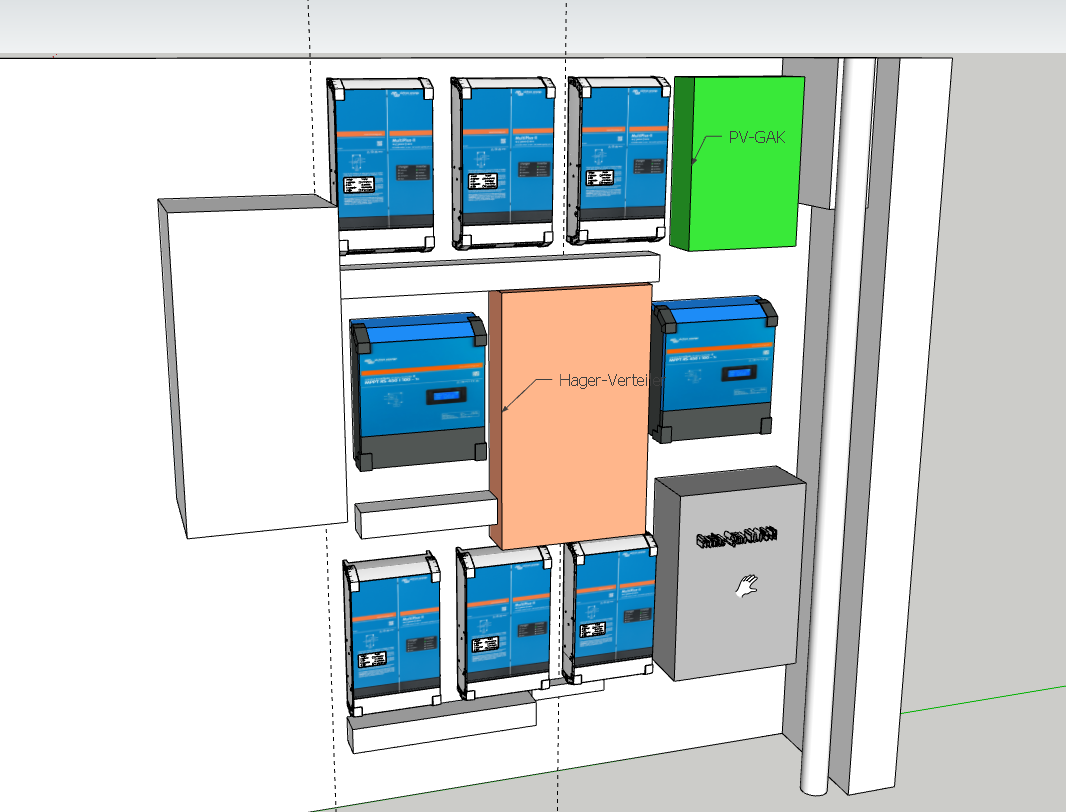
Task: Click the LCD display on right MPPT unit
Action: pos(735,371)
